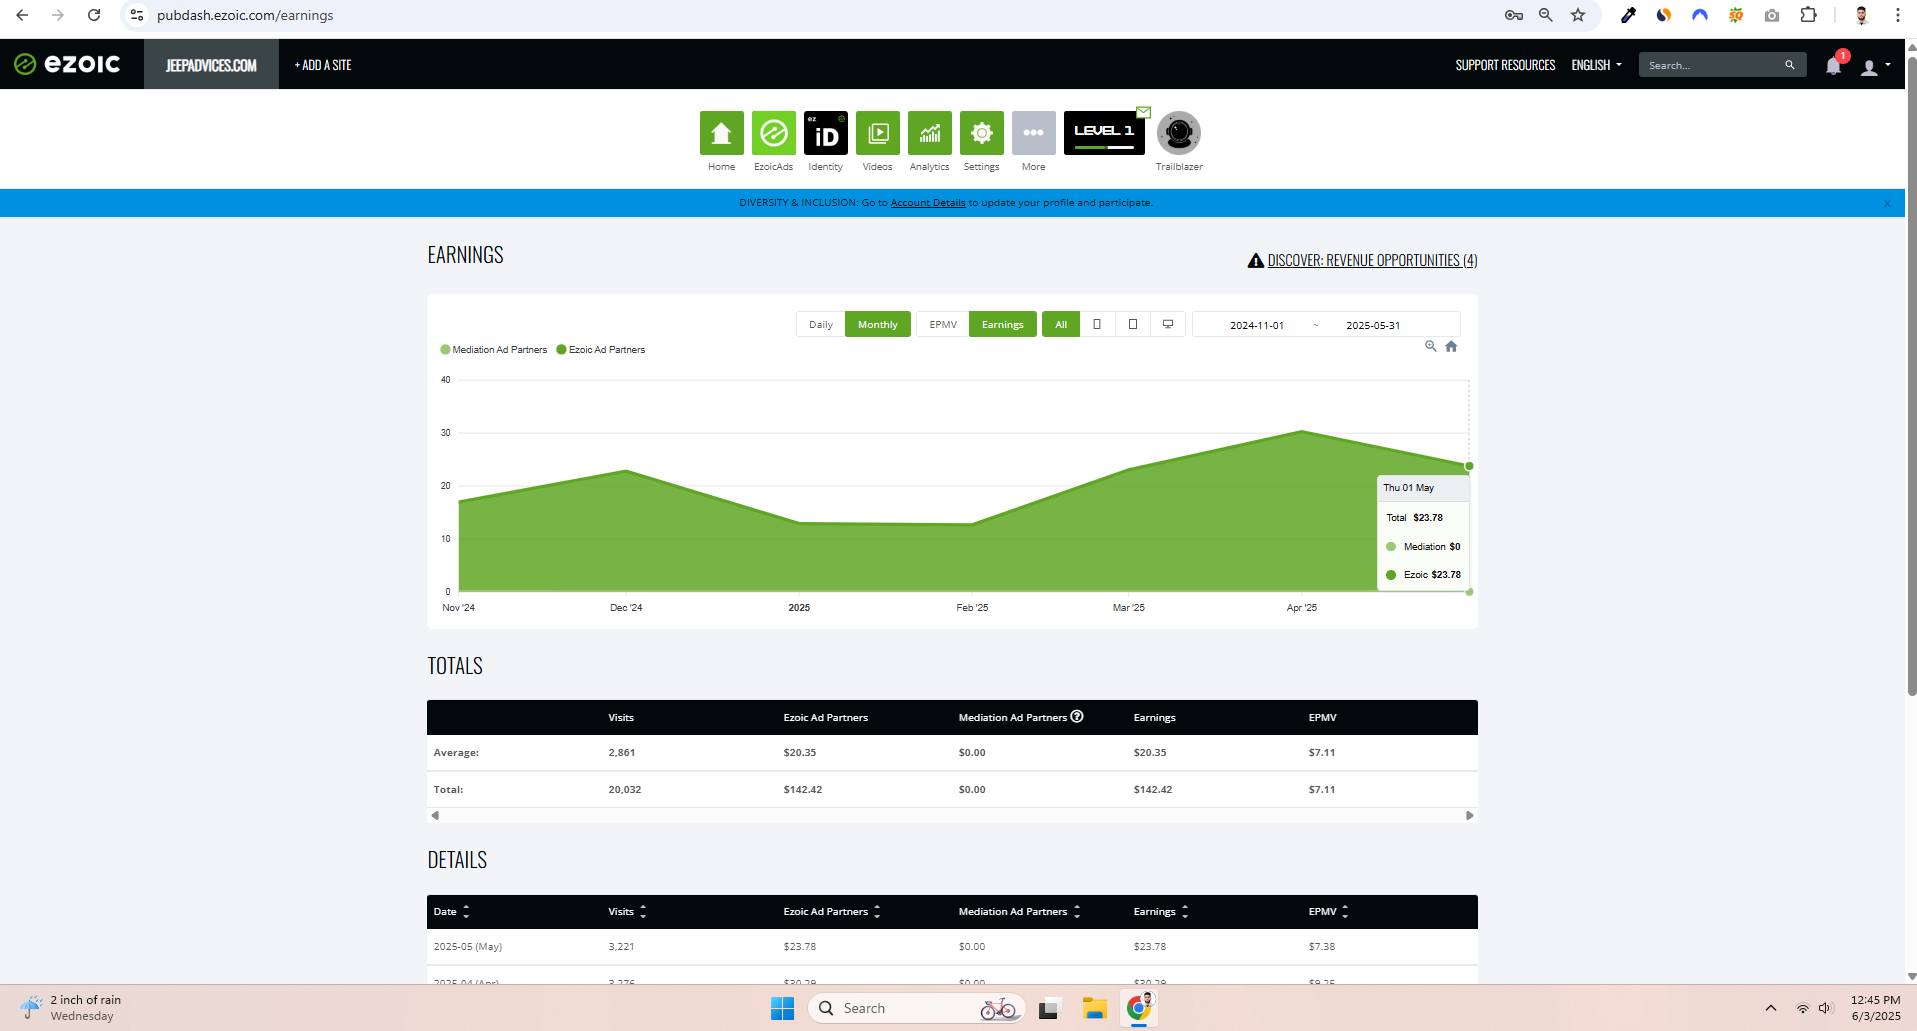
Task: Open the Trailblazer astronaut icon
Action: pyautogui.click(x=1179, y=133)
